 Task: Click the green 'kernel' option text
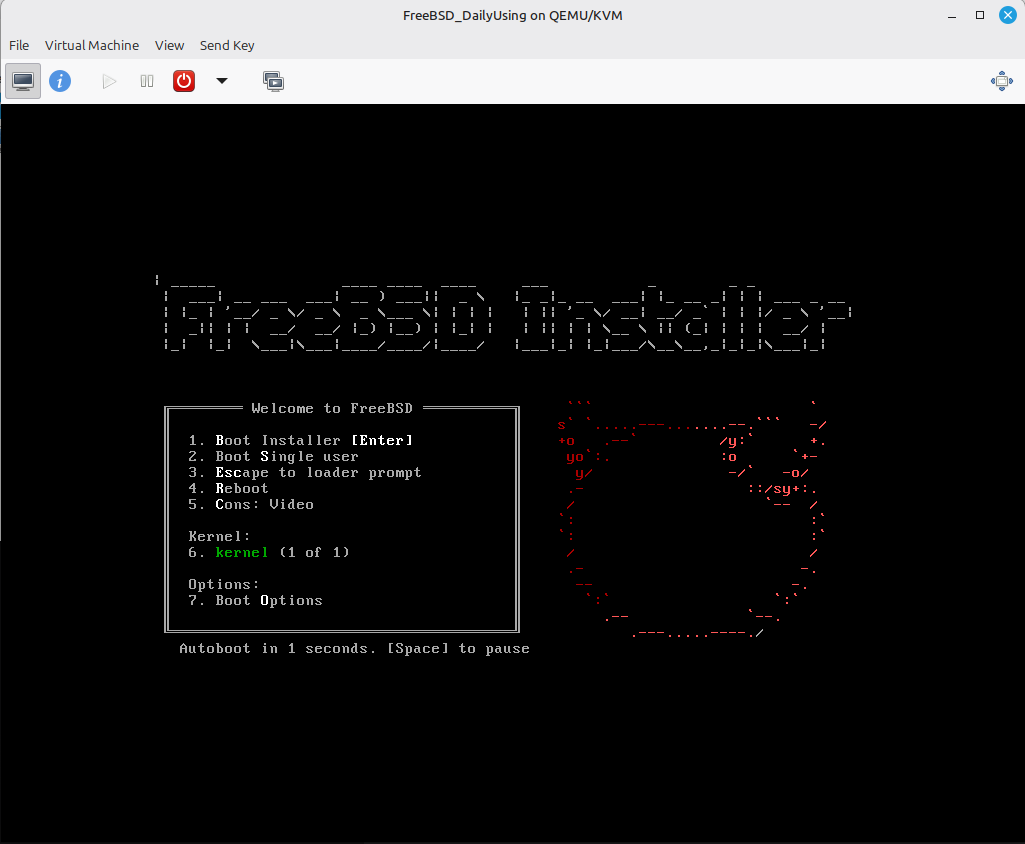click(x=242, y=552)
